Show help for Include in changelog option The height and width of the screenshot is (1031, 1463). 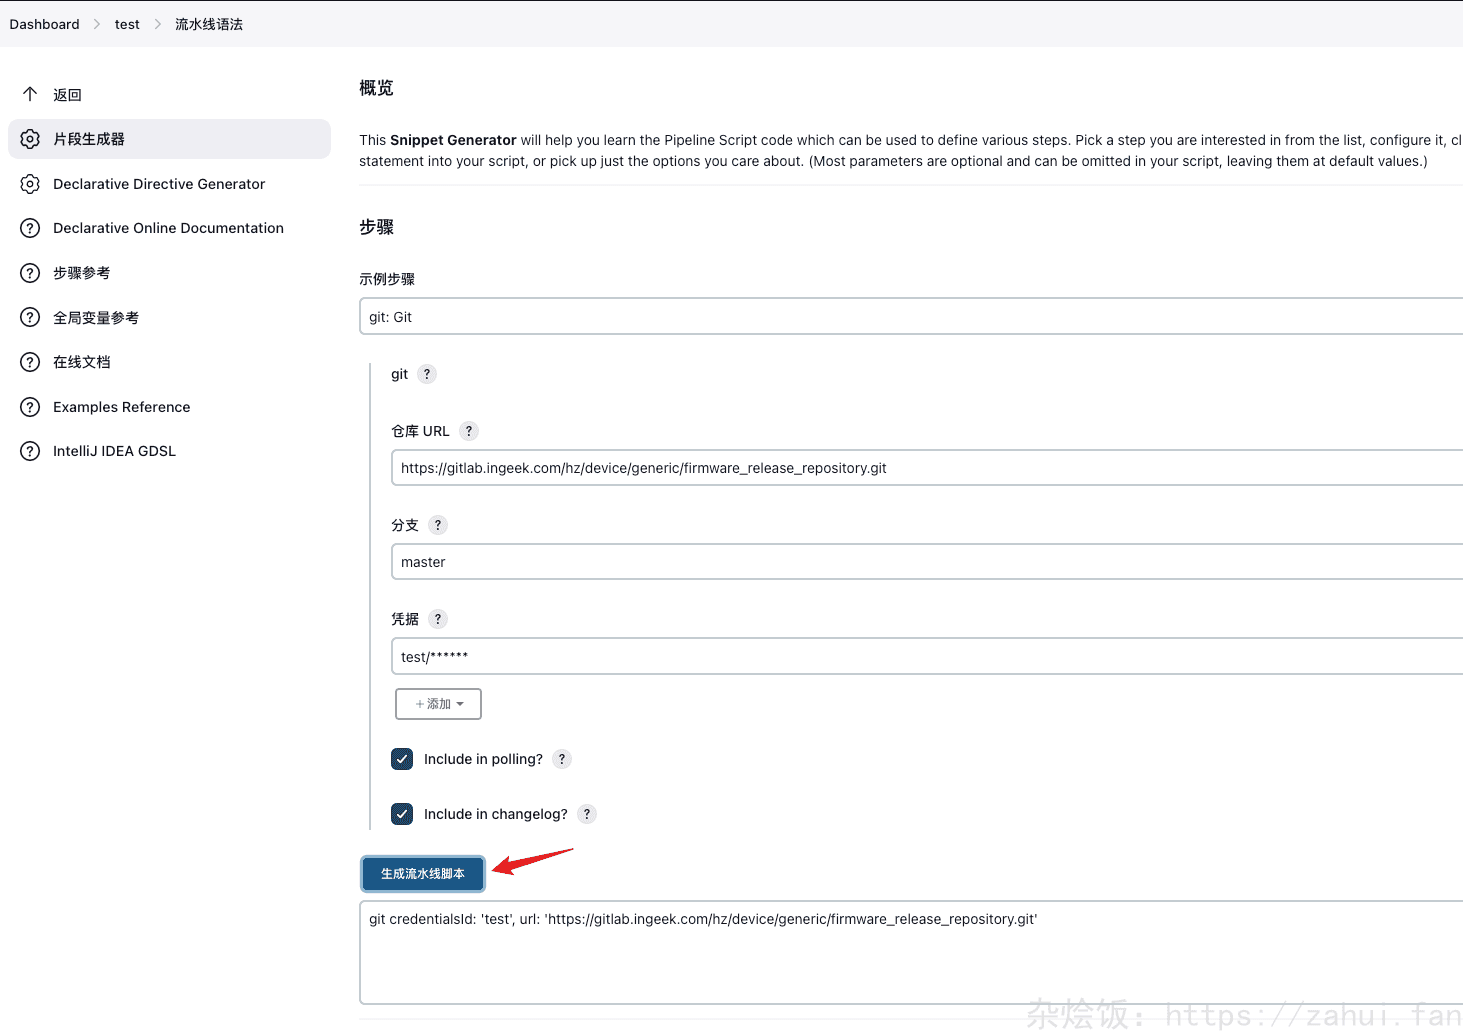click(587, 814)
